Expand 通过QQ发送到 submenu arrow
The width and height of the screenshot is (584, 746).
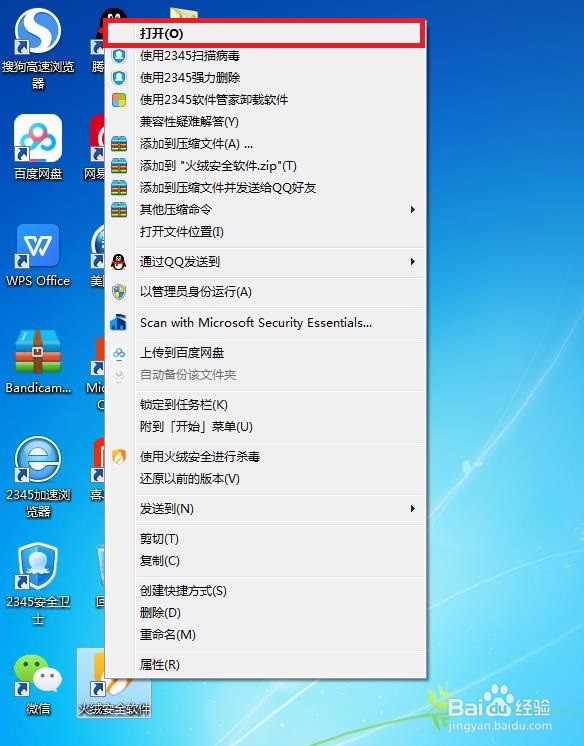[413, 262]
